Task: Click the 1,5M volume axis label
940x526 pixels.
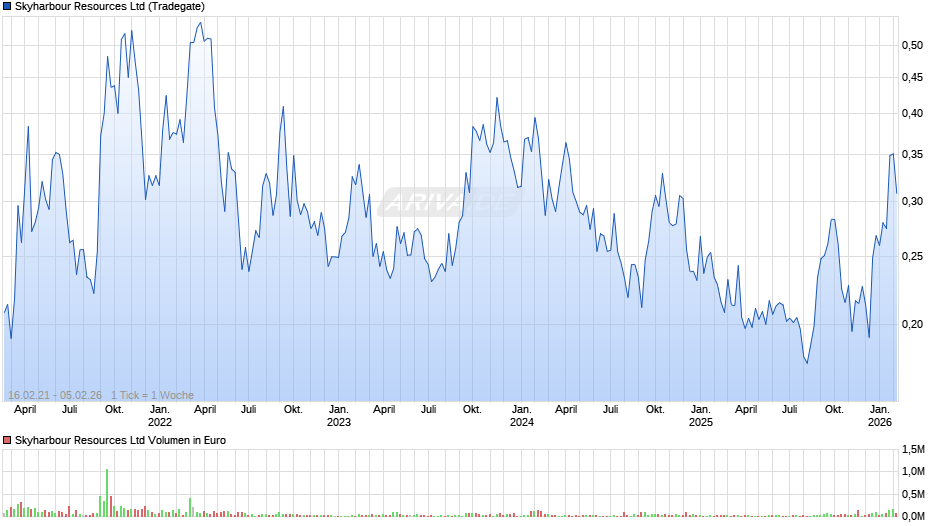Action: coord(914,449)
